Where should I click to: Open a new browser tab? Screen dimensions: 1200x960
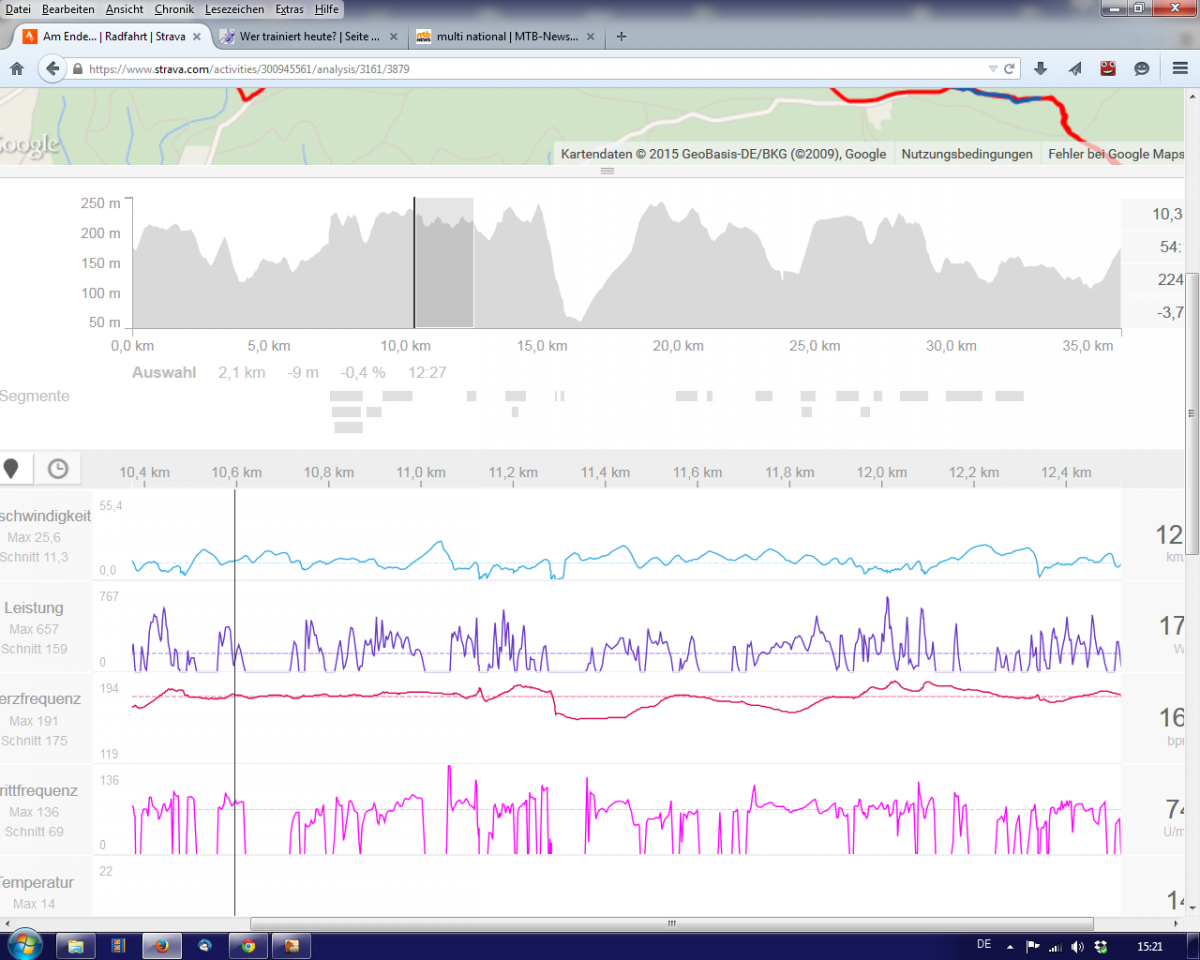(621, 37)
